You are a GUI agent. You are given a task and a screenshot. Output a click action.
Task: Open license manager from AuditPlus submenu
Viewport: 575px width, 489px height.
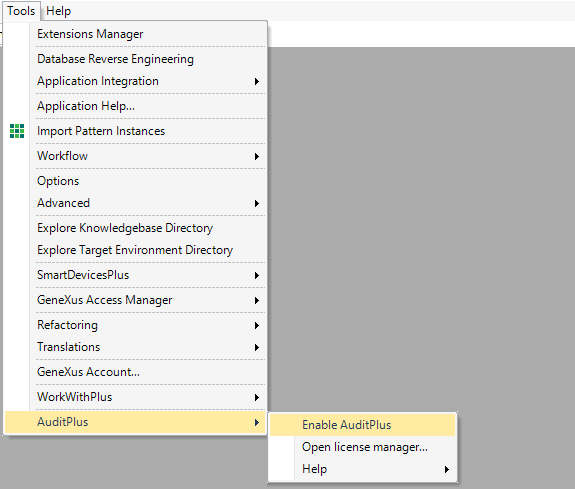click(x=362, y=447)
